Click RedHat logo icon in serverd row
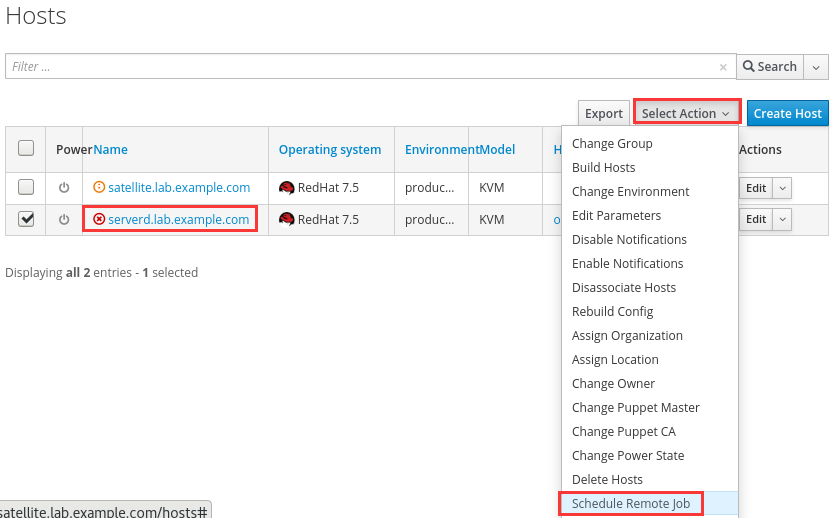 286,219
